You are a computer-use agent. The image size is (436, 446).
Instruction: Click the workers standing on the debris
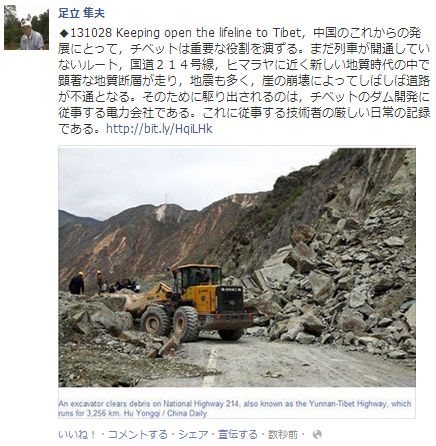pos(104,283)
